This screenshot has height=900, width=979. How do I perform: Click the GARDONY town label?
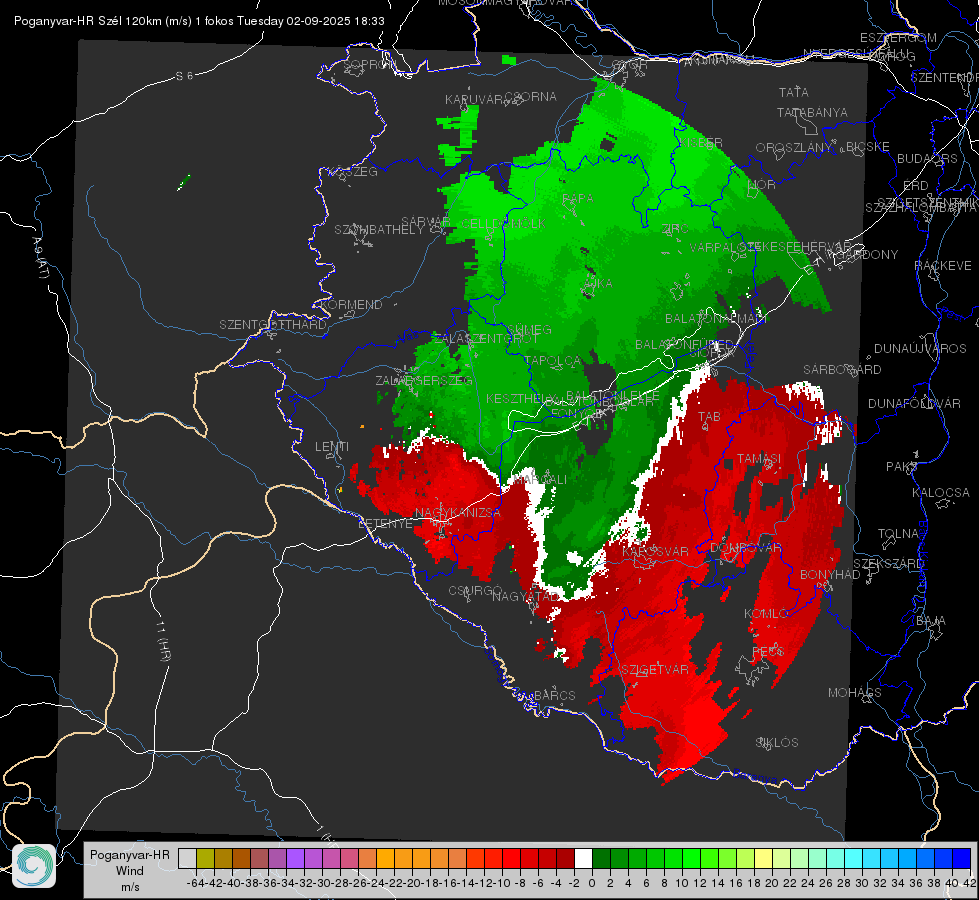(x=870, y=255)
